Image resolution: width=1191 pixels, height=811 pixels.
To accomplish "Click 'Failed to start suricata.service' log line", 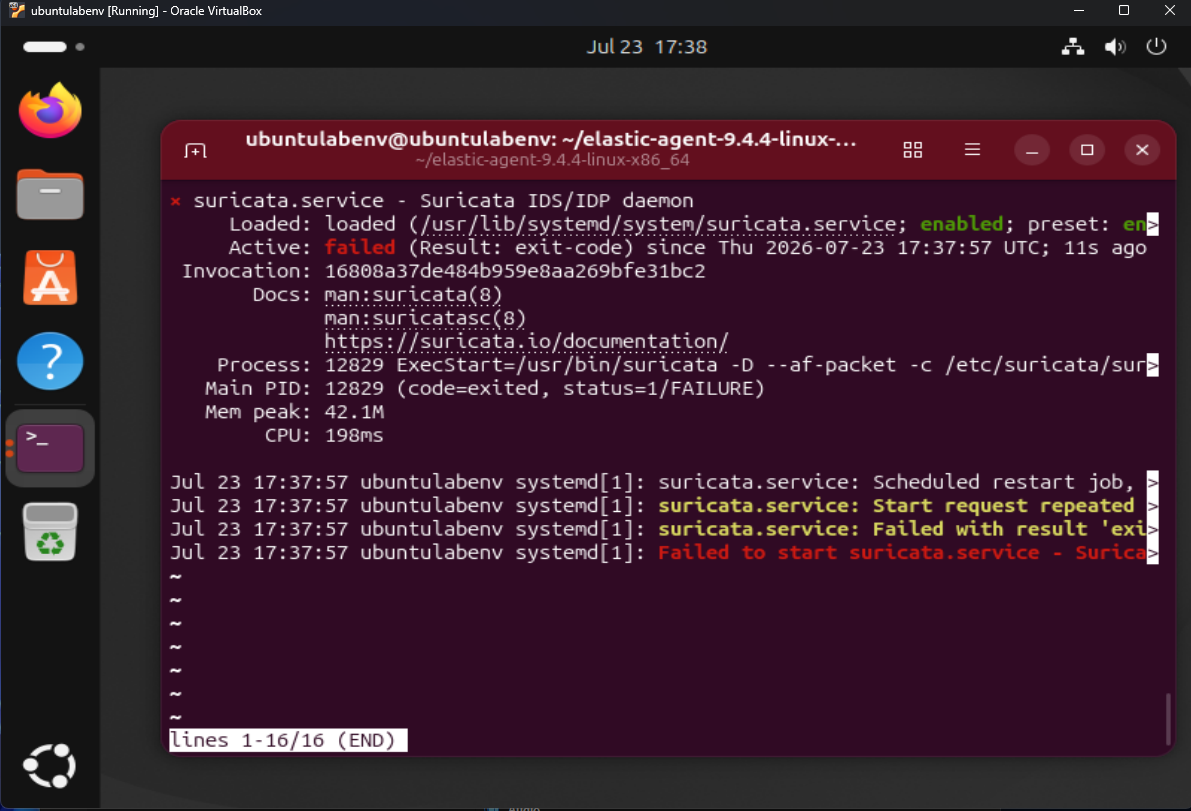I will pyautogui.click(x=664, y=553).
